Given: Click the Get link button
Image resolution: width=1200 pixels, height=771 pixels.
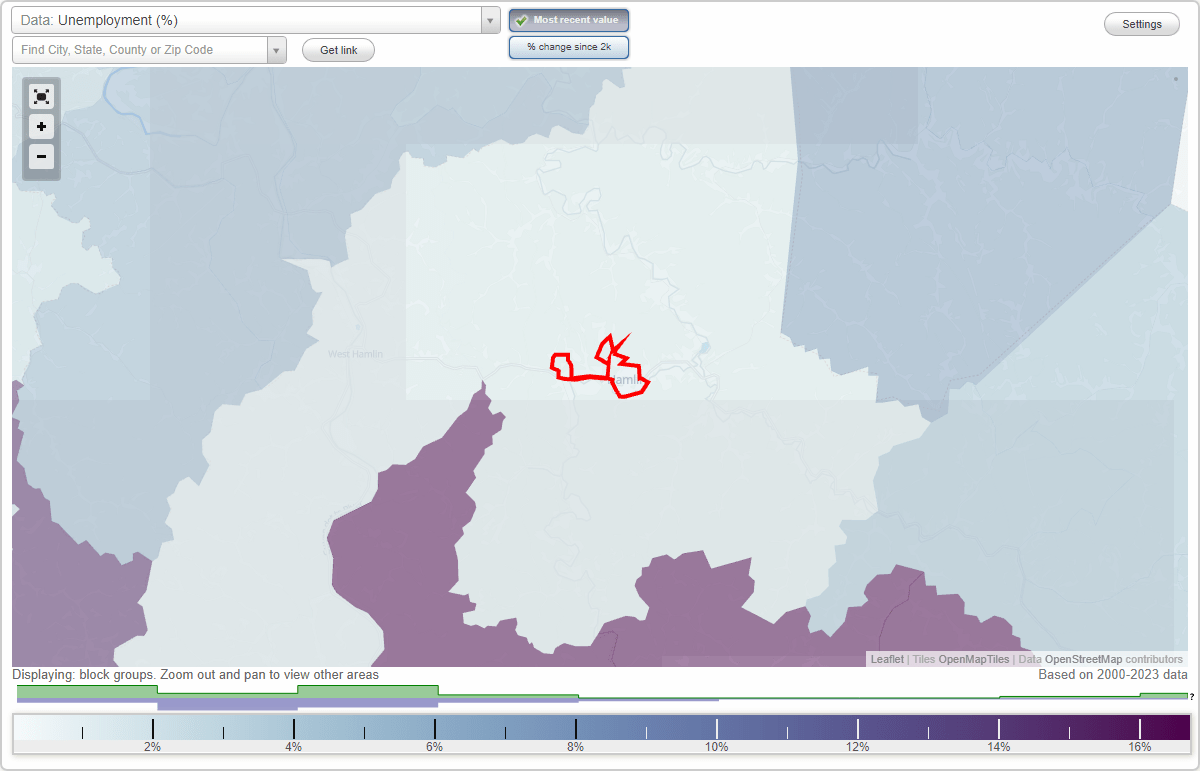Looking at the screenshot, I should (338, 50).
